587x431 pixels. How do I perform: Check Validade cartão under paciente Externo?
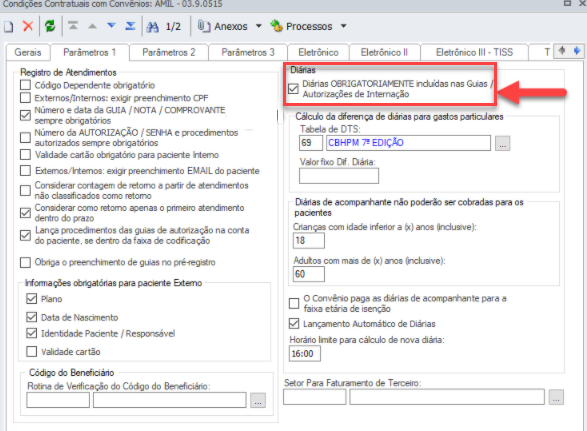pyautogui.click(x=32, y=352)
